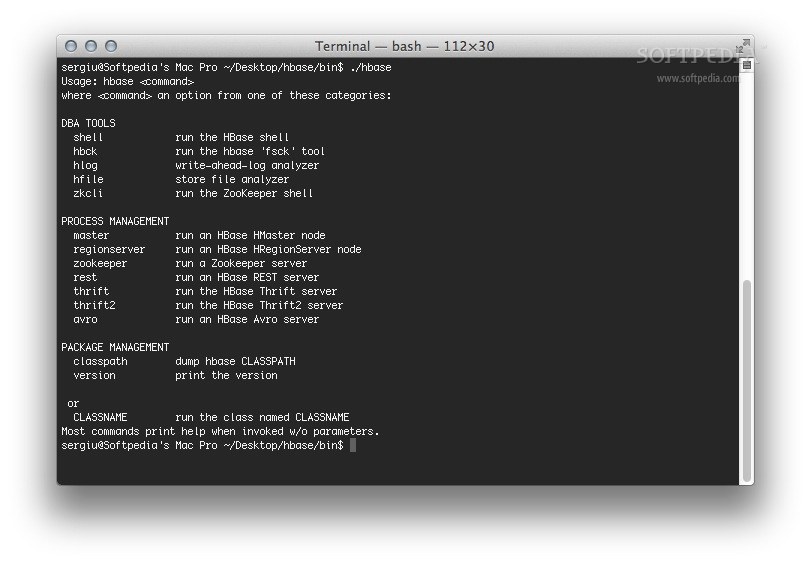Click the 'version' command text

tap(94, 375)
